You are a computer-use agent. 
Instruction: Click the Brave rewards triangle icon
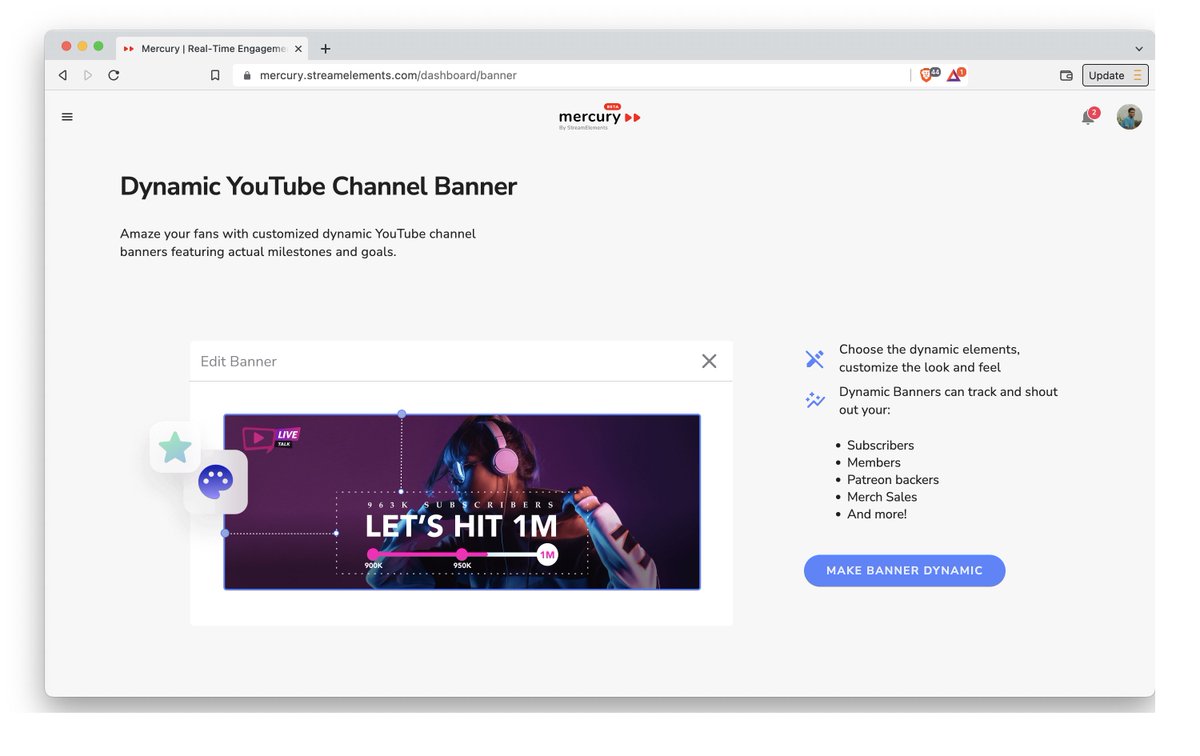(x=955, y=75)
